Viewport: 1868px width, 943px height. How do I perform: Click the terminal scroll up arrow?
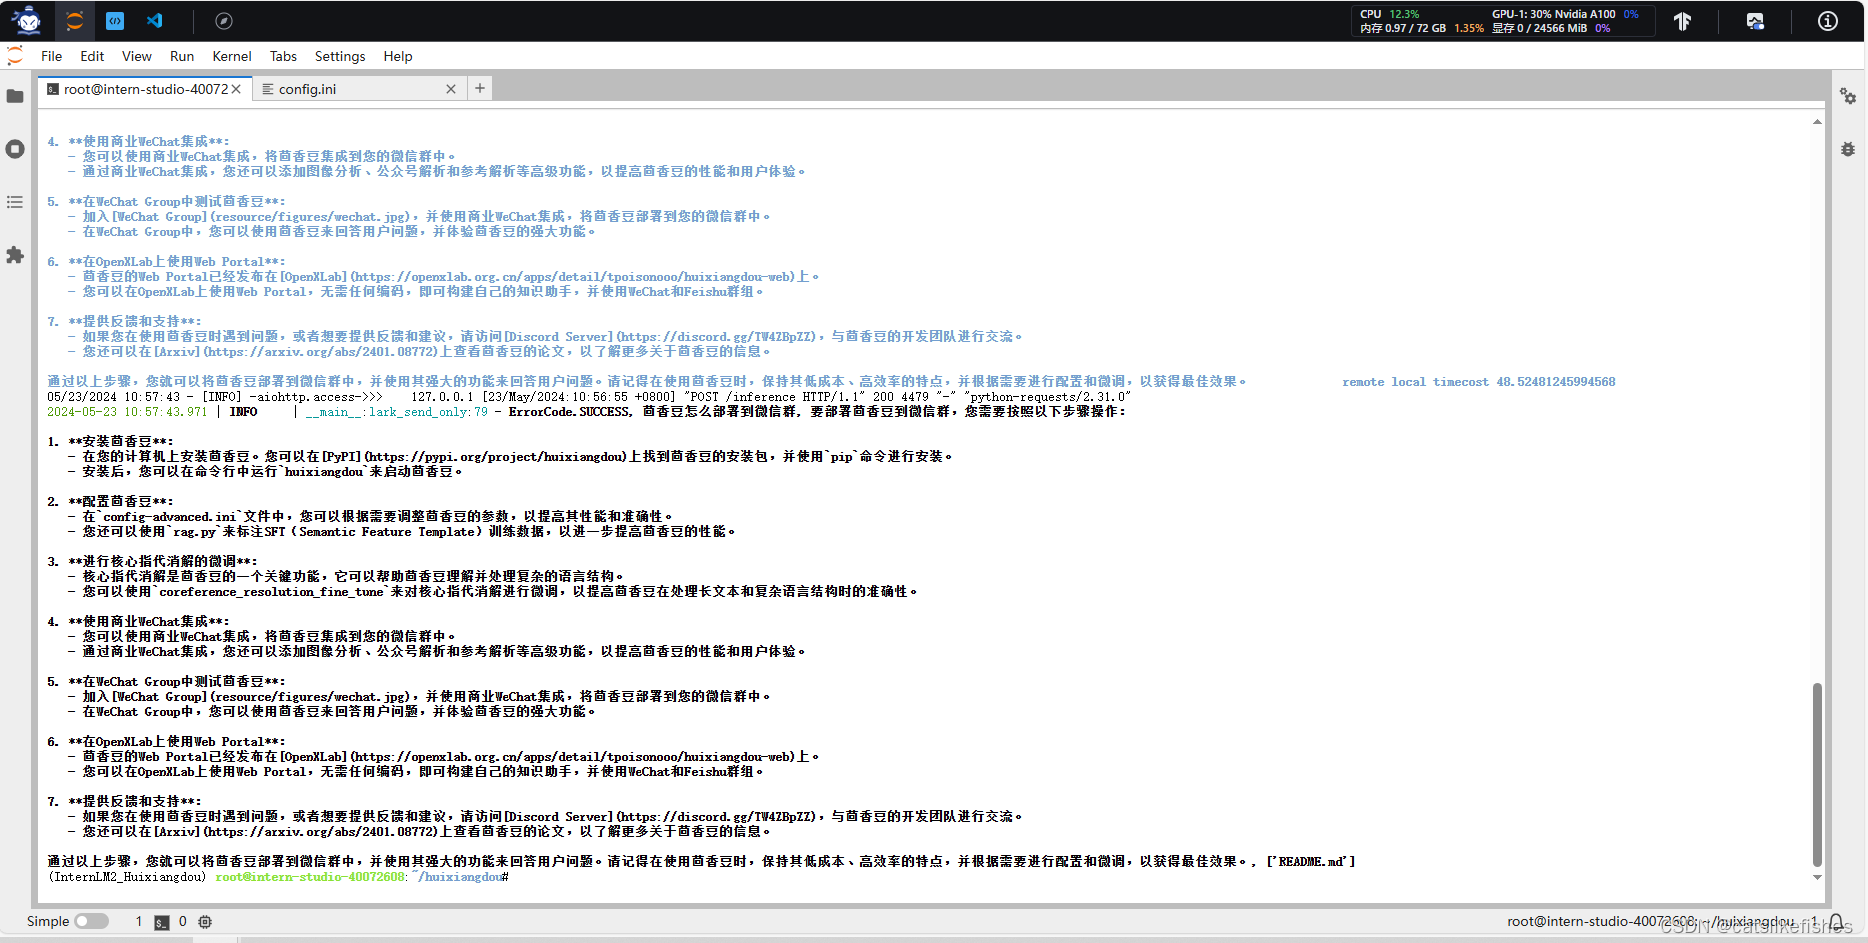[1817, 122]
